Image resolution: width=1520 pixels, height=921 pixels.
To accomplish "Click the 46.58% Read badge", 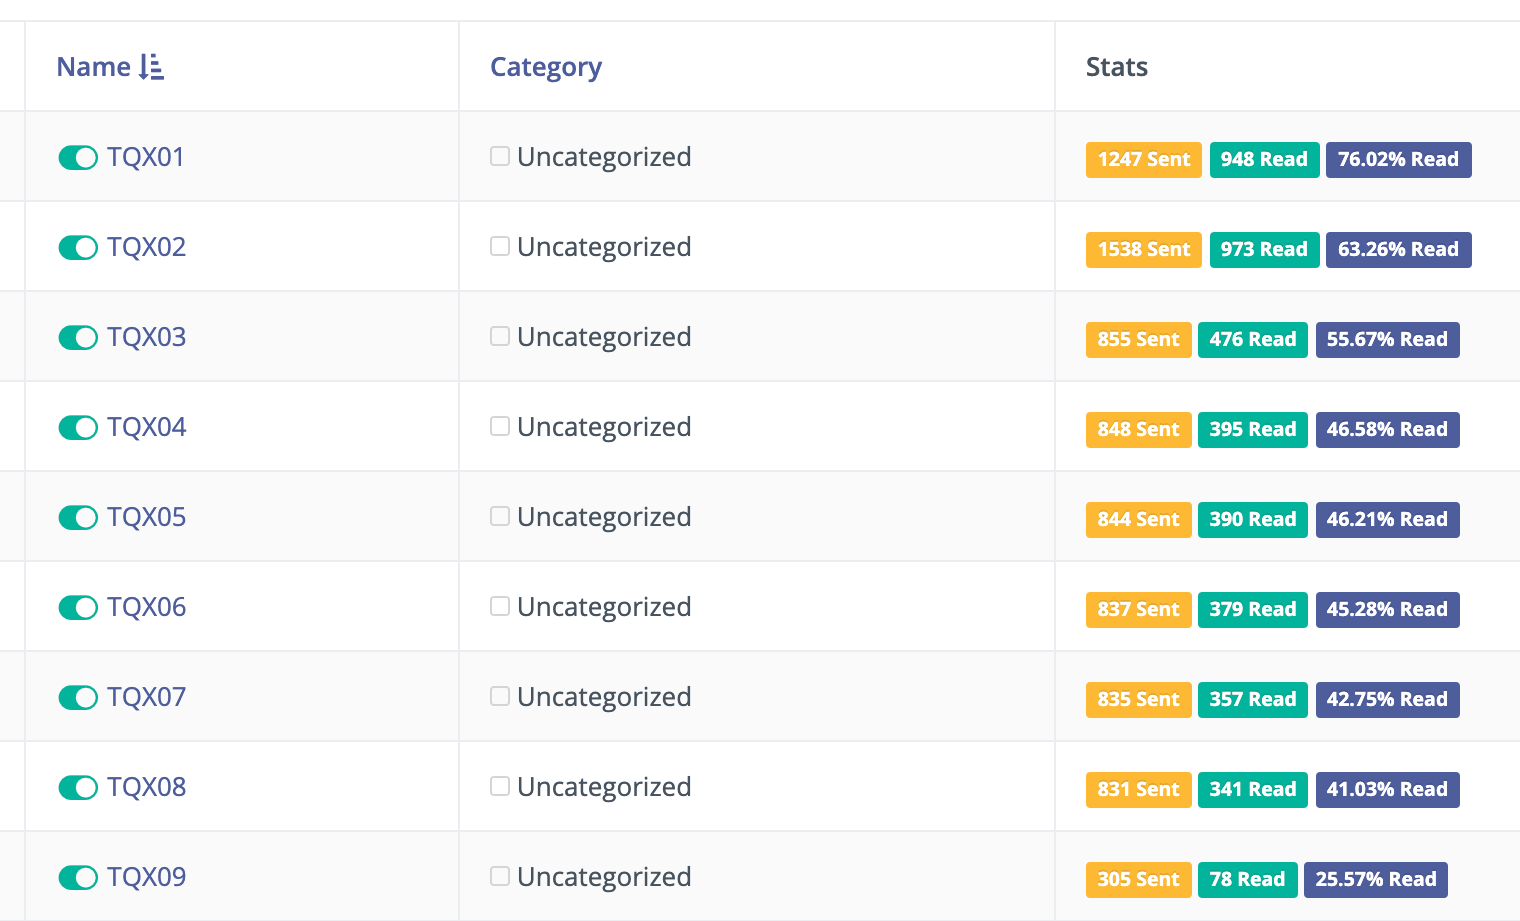I will pyautogui.click(x=1387, y=430).
